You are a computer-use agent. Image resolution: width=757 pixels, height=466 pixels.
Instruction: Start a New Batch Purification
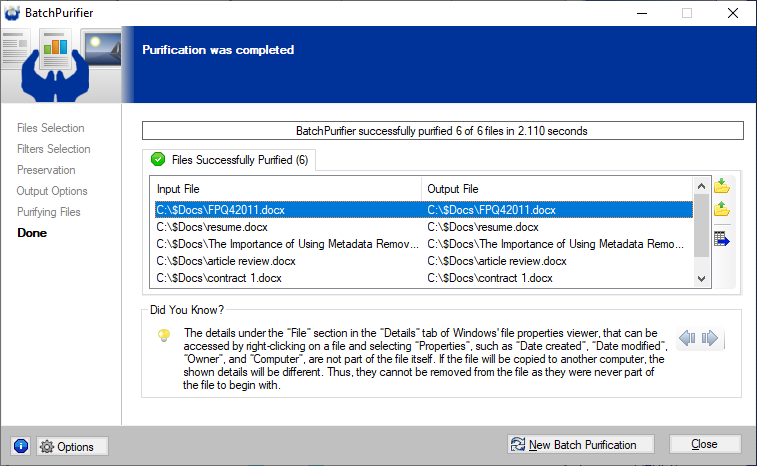(581, 444)
